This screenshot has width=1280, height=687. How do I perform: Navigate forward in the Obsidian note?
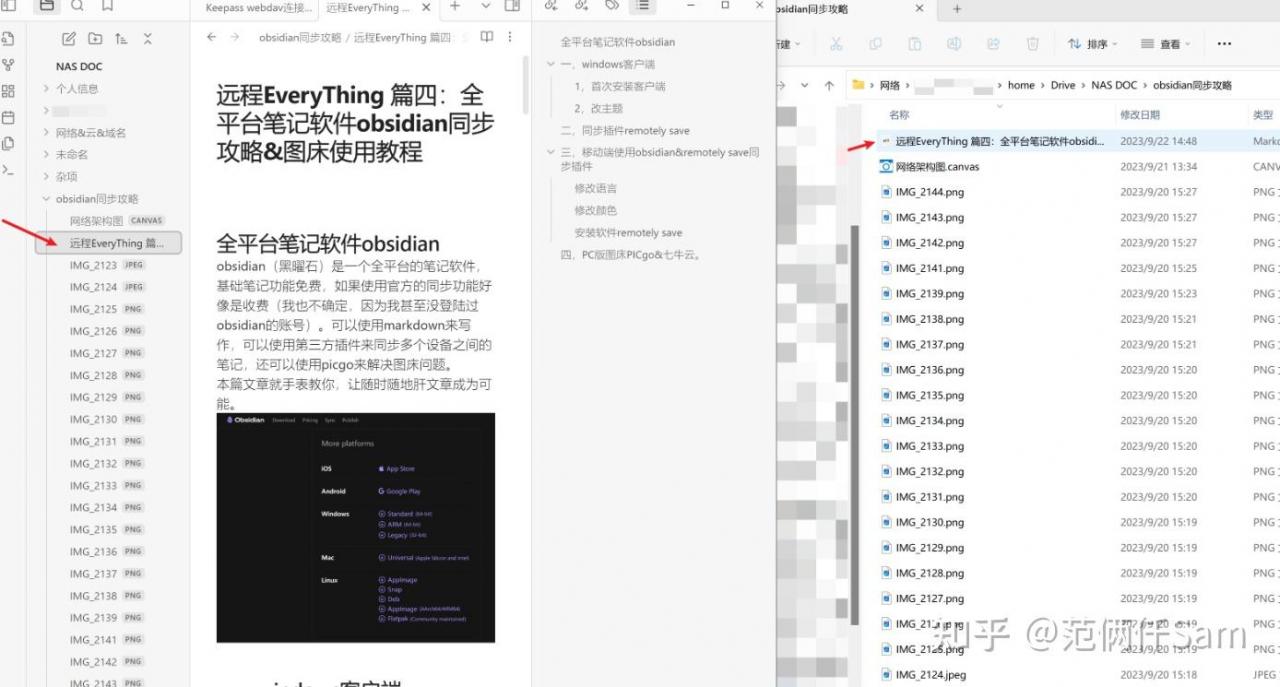[x=235, y=37]
